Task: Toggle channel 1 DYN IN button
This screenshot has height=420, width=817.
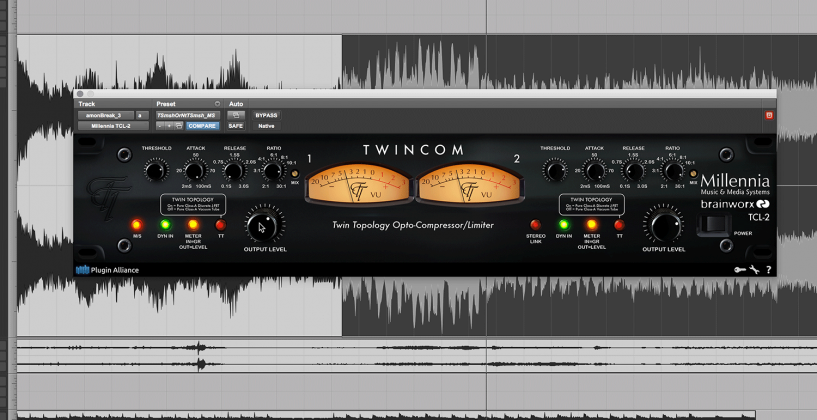Action: [165, 224]
